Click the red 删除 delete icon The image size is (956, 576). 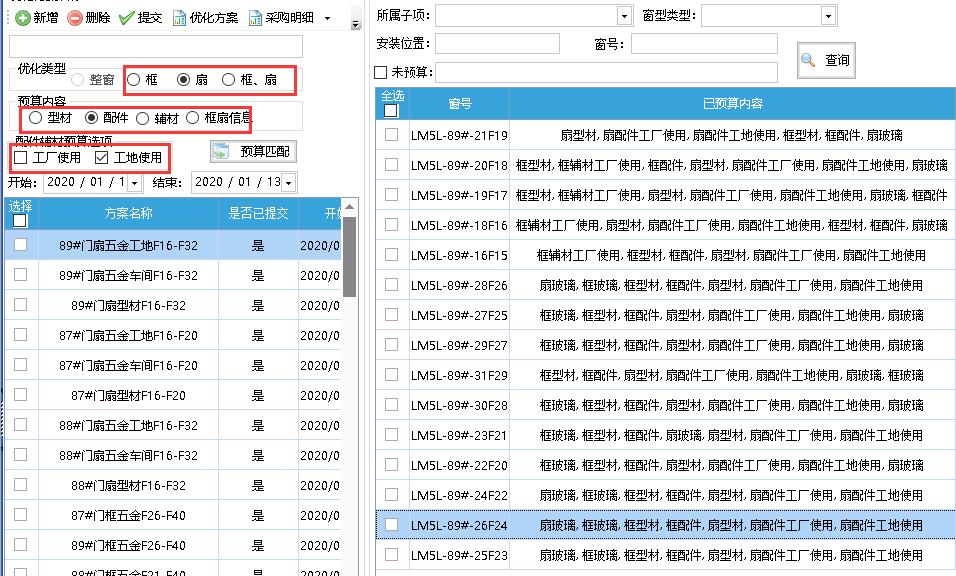point(75,18)
